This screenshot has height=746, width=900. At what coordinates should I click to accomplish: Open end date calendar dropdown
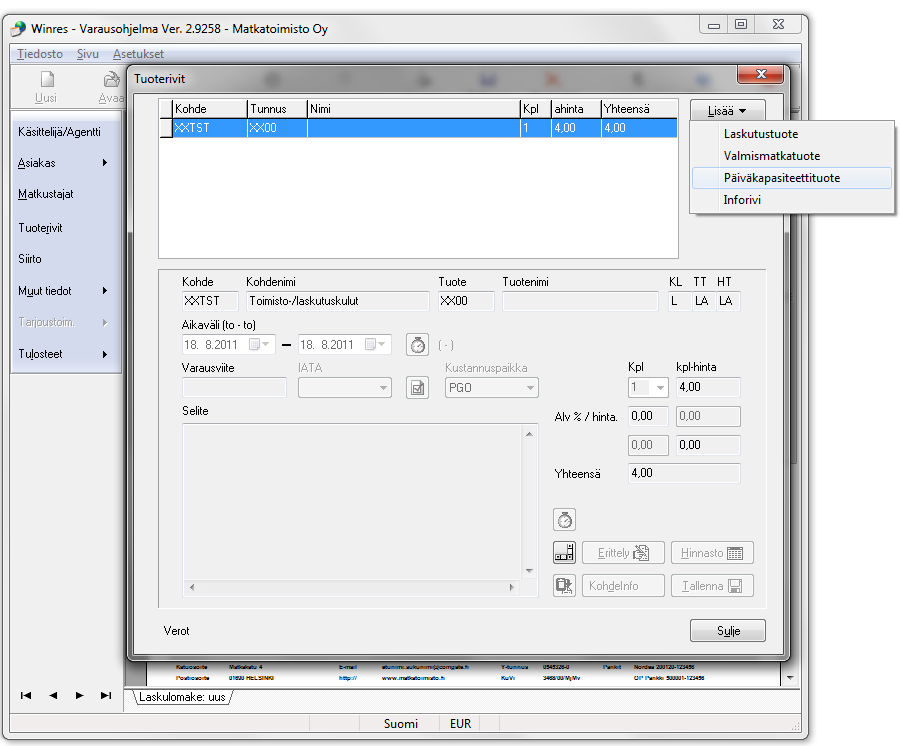(375, 344)
